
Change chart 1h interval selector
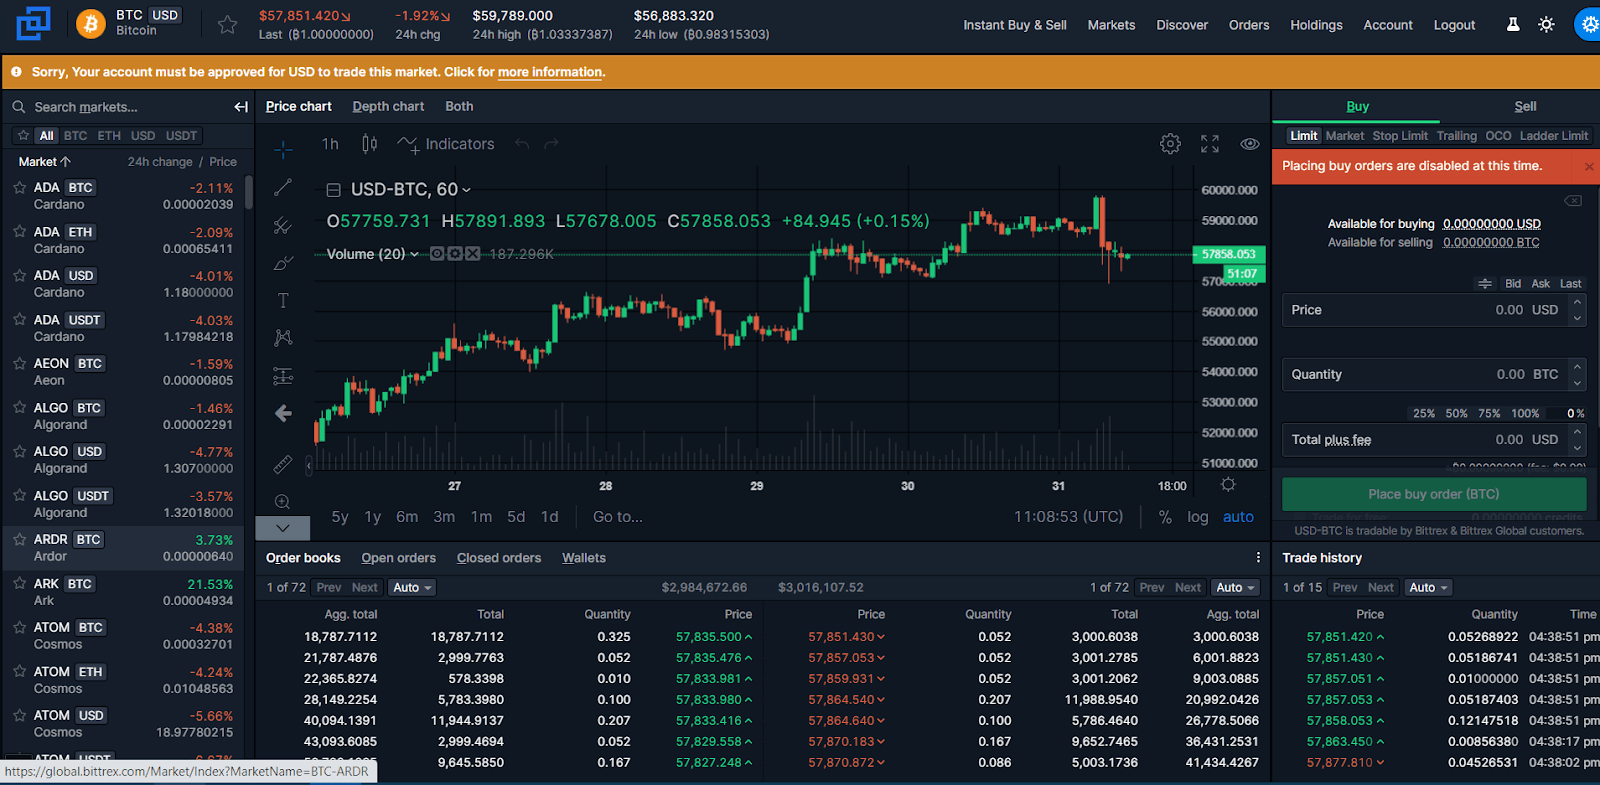(330, 144)
